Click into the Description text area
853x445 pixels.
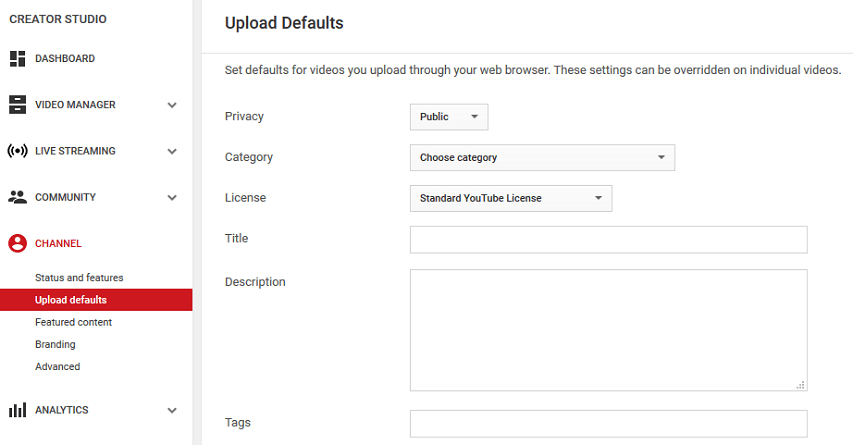608,329
